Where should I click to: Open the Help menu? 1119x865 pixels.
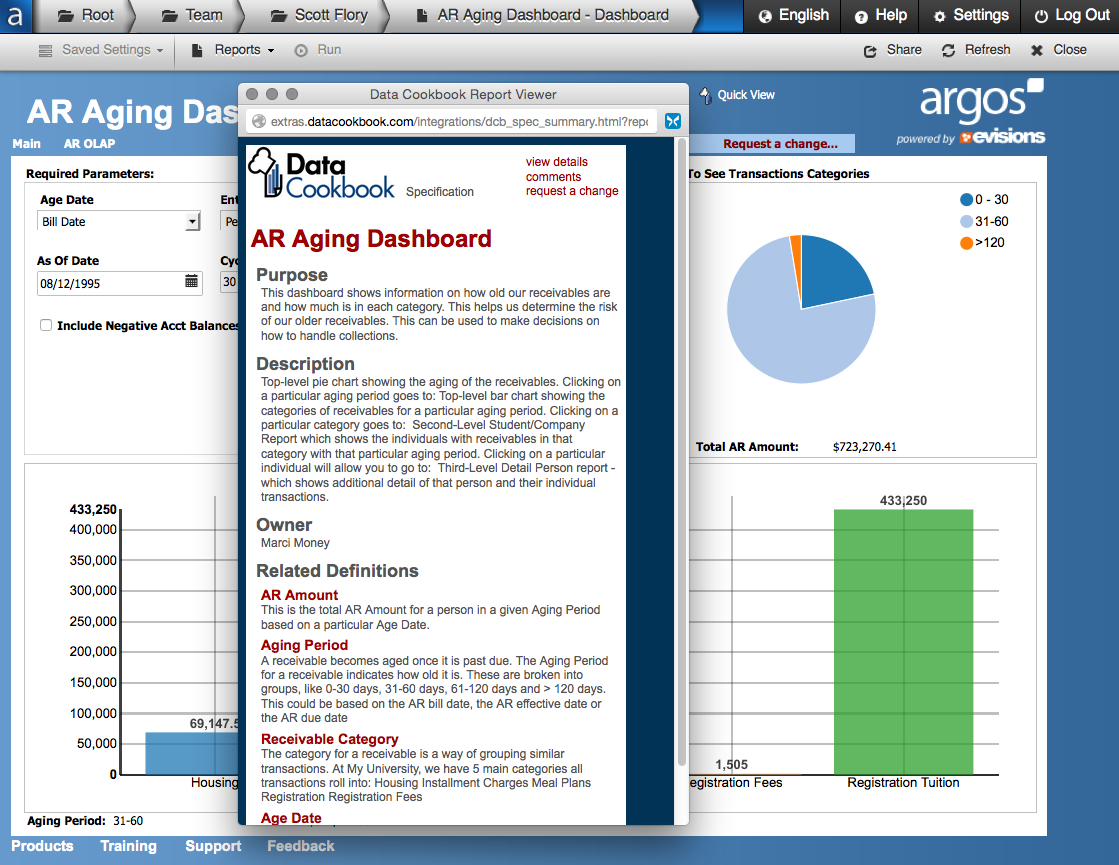coord(881,16)
